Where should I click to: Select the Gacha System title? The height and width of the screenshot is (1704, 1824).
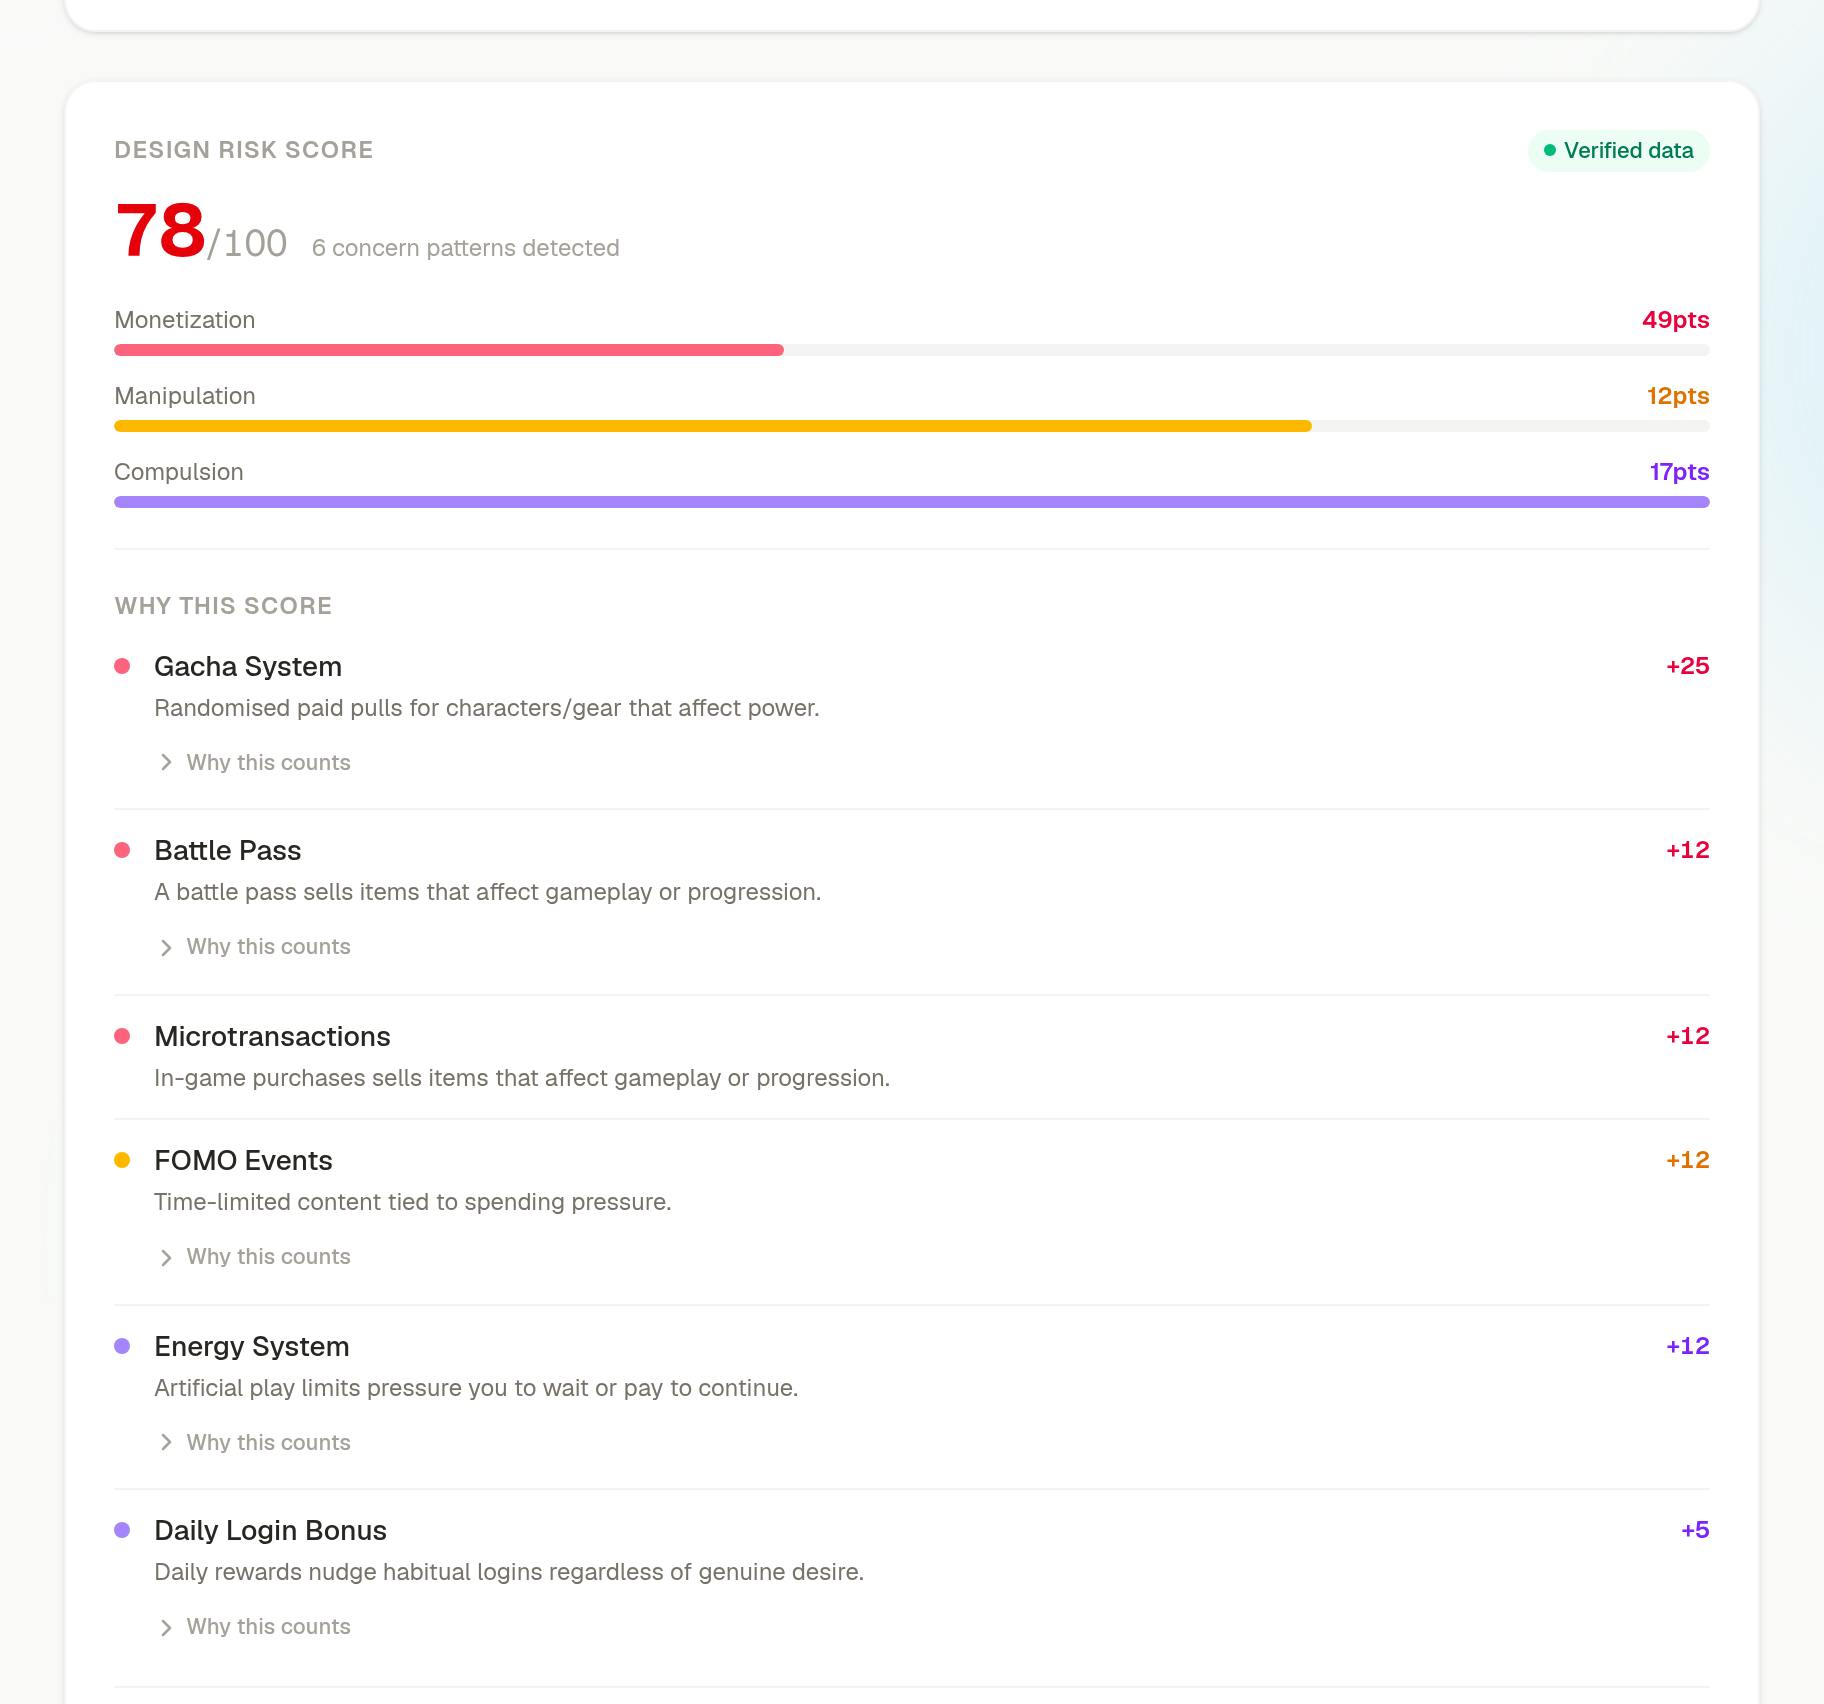248,667
